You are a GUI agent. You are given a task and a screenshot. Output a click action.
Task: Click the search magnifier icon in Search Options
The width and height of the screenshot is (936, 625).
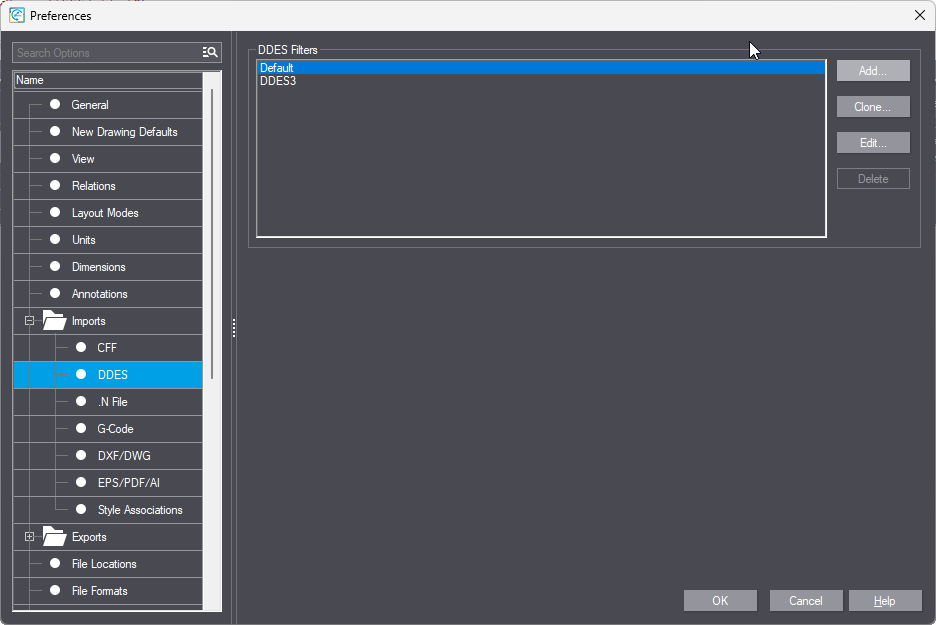coord(210,52)
